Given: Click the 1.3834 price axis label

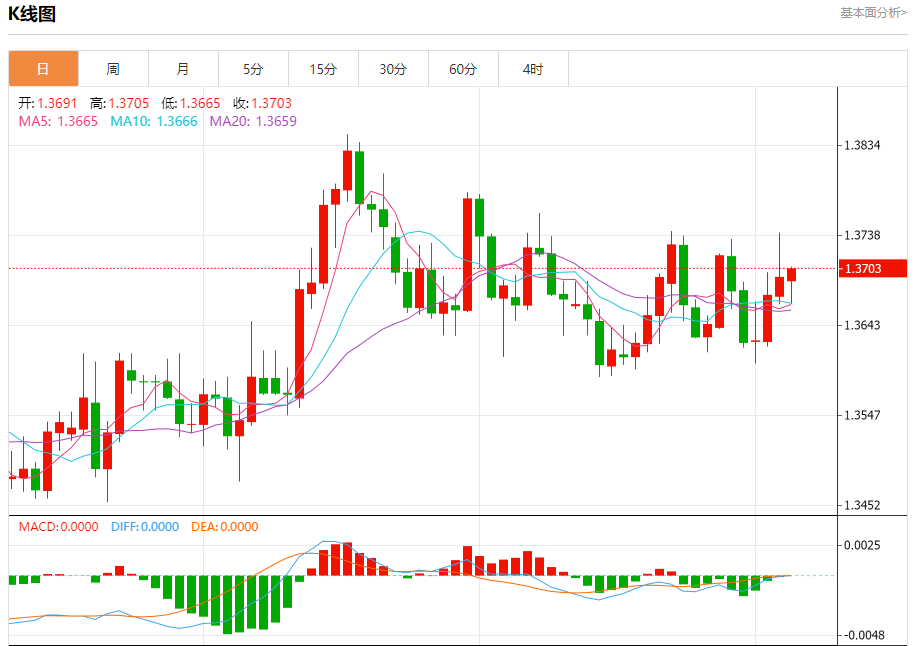Looking at the screenshot, I should point(862,145).
